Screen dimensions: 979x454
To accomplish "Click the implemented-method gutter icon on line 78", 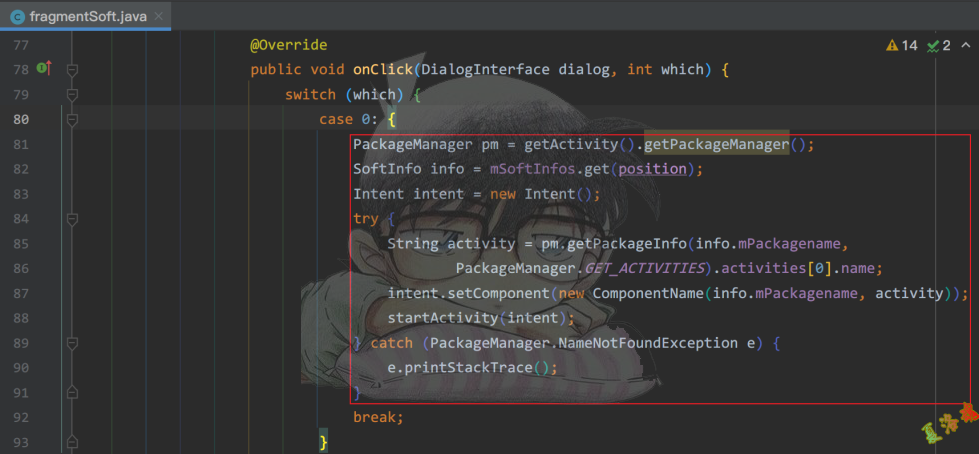I will (43, 69).
